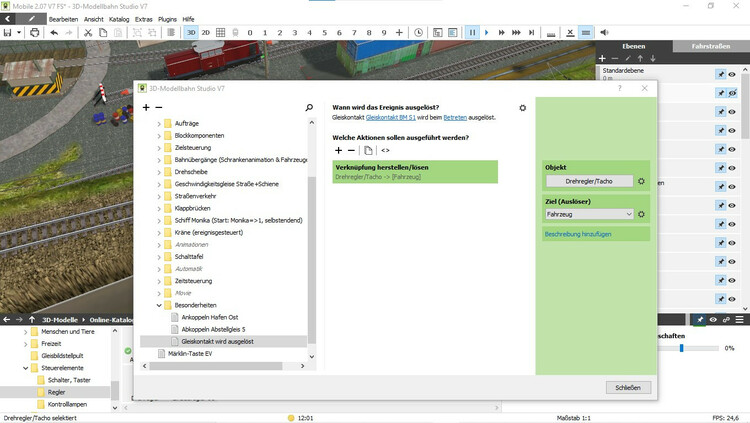Open the Ziel Fahrzeug dropdown
Image resolution: width=750 pixels, height=423 pixels.
point(590,214)
